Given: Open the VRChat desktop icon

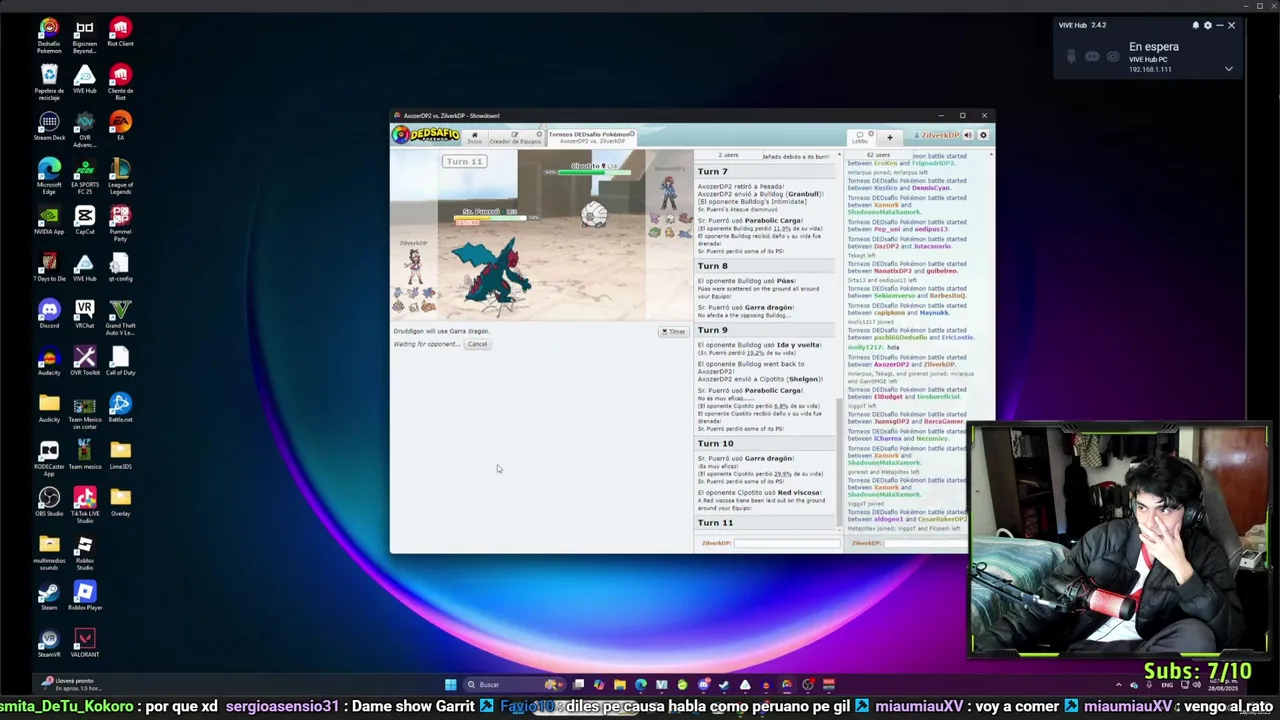Looking at the screenshot, I should [85, 314].
